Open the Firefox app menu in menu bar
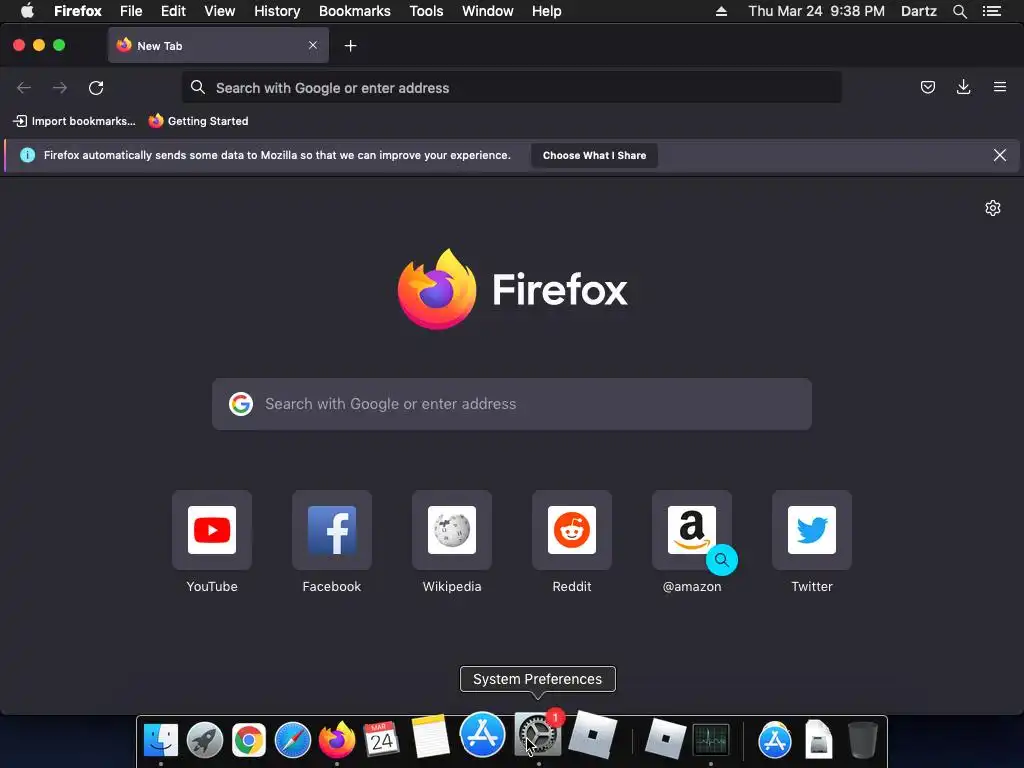This screenshot has width=1024, height=768. 78,11
